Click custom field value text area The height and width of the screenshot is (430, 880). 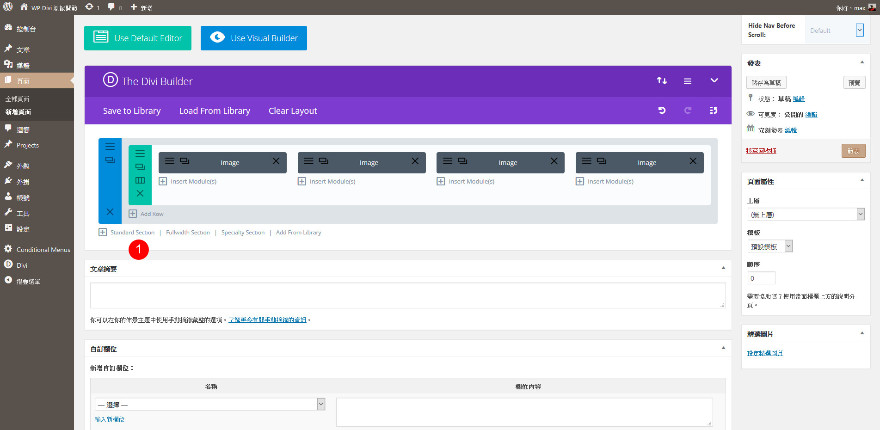click(x=524, y=413)
